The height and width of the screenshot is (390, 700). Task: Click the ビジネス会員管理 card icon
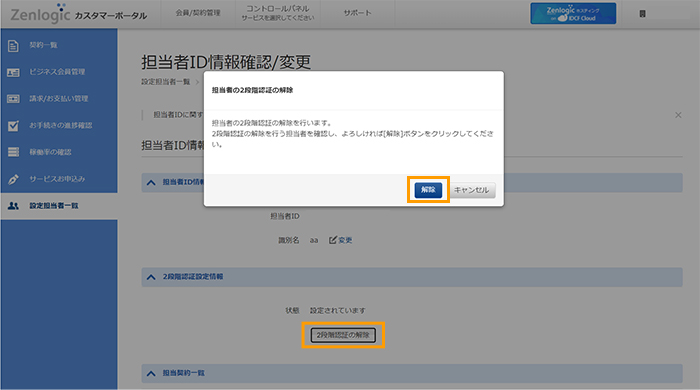click(x=13, y=72)
